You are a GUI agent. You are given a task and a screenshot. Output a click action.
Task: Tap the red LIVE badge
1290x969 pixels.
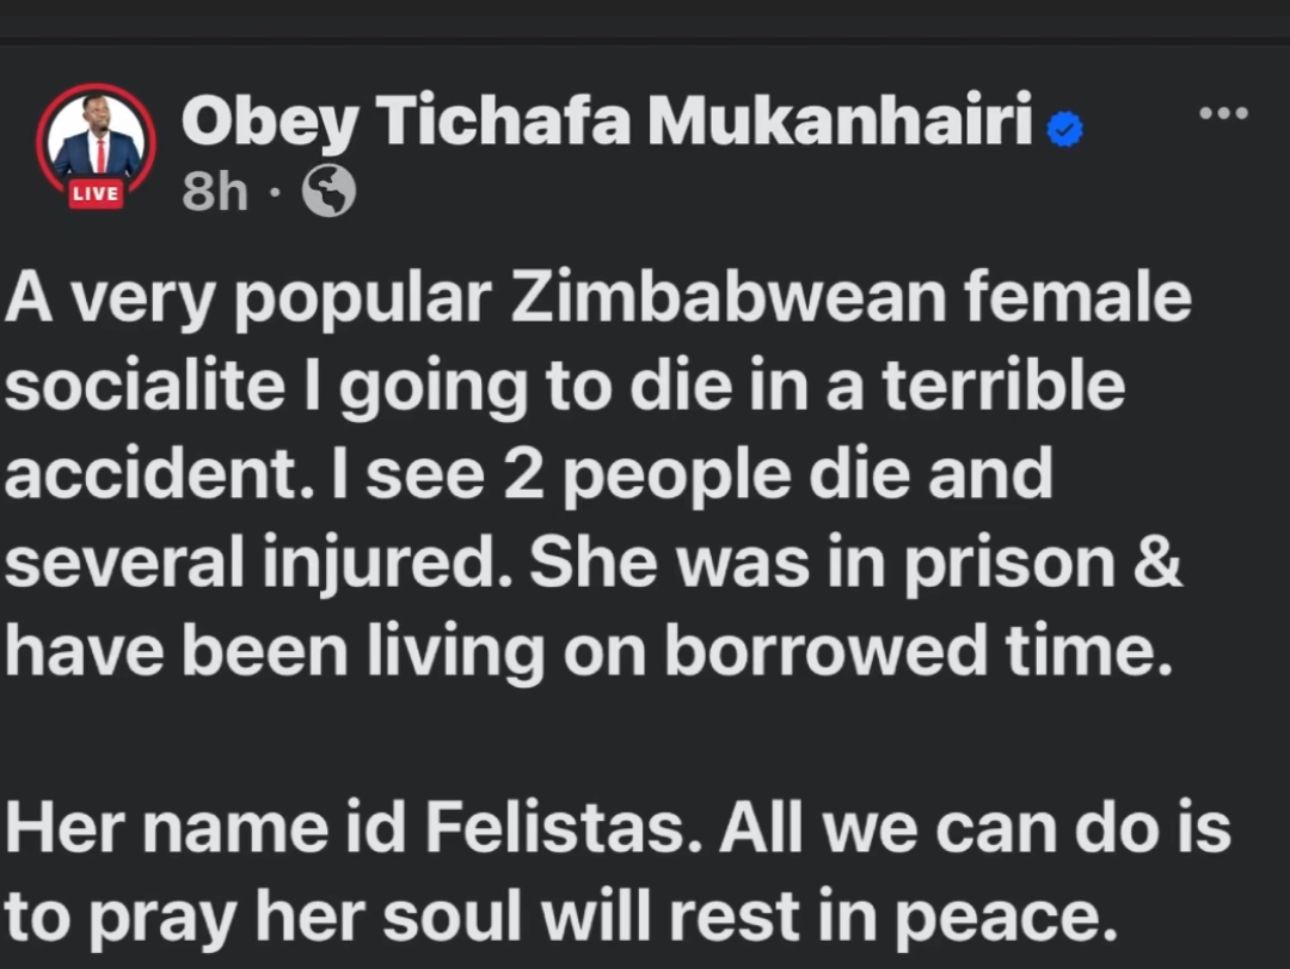96,193
